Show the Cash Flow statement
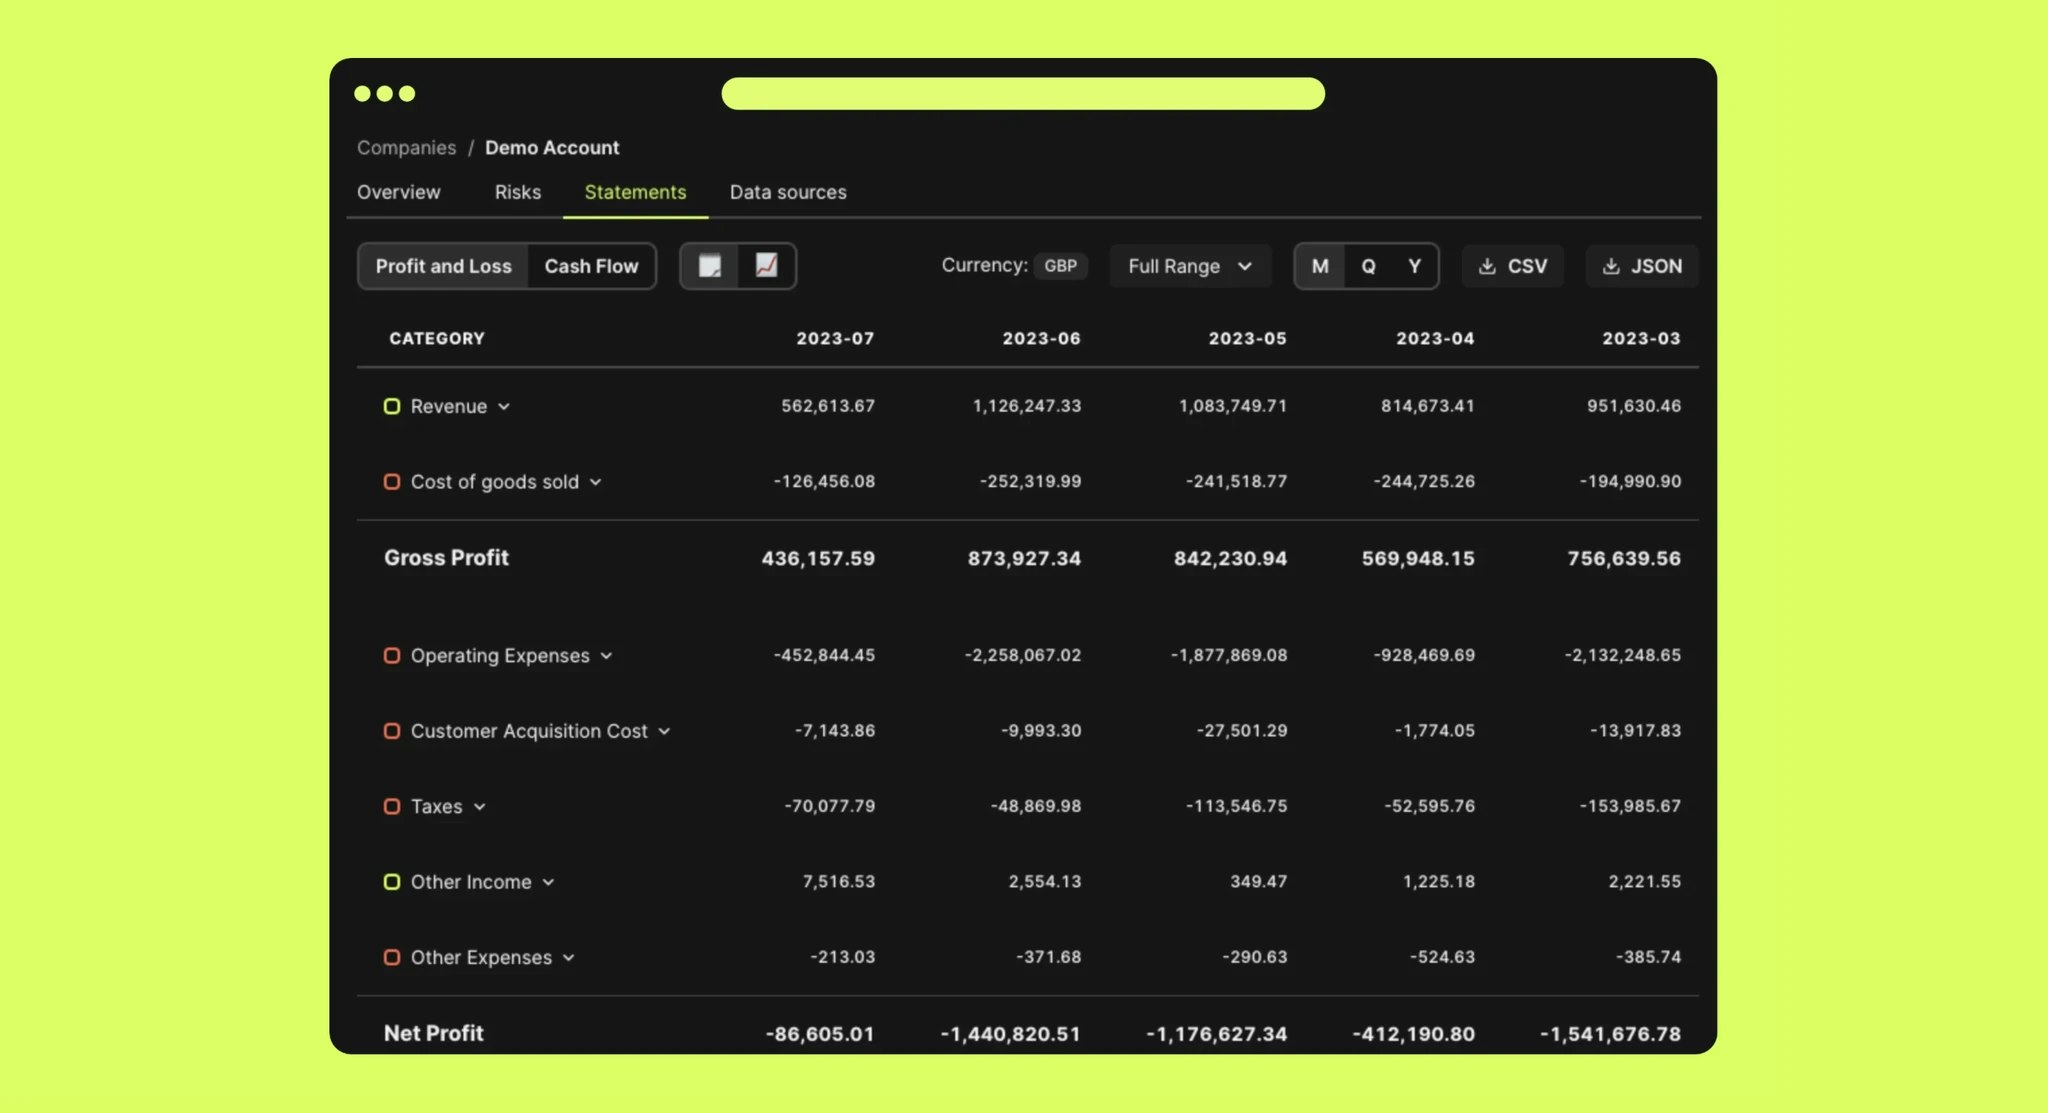The image size is (2048, 1113). pyautogui.click(x=591, y=266)
